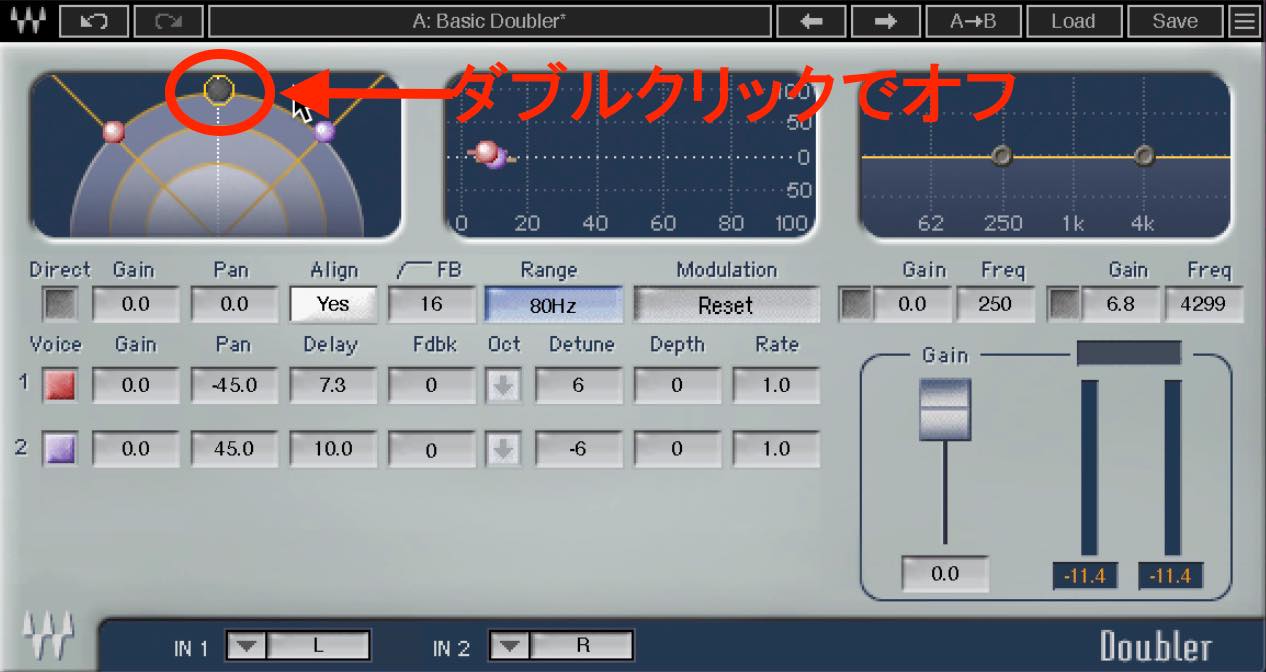Viewport: 1266px width, 672px height.
Task: Click the voice marker in delay graph
Action: 490,154
